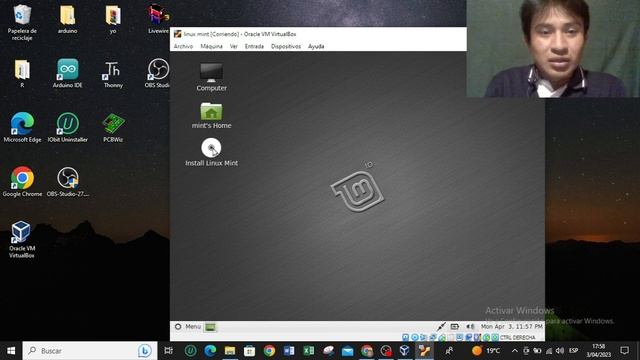Open Papelera de reciclaje on Windows desktop
Screen dimensions: 640x360
[x=22, y=22]
